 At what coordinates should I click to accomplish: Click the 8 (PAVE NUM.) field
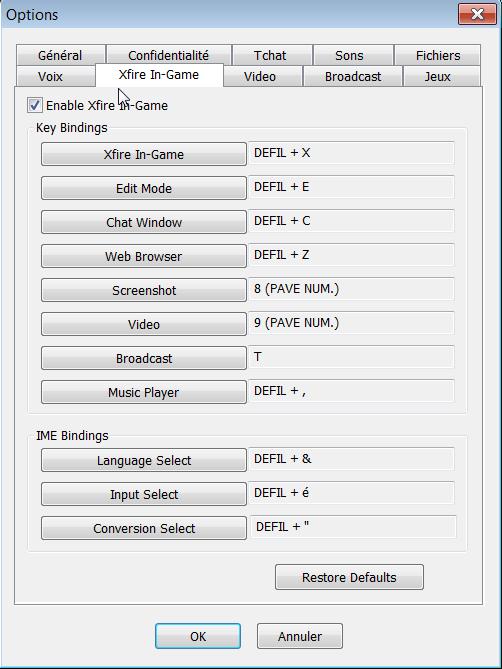pos(351,289)
